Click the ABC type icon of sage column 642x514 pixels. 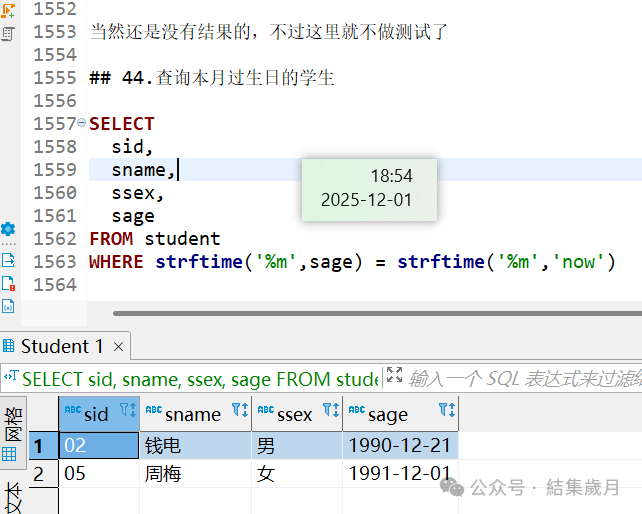[x=357, y=409]
